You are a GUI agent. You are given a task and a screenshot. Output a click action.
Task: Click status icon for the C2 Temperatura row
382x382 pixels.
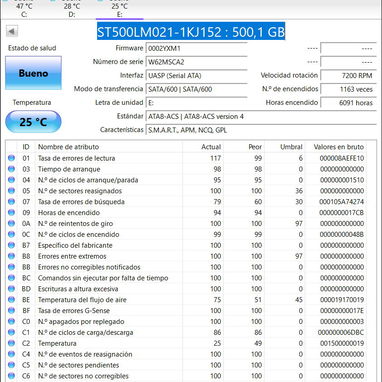click(12, 343)
